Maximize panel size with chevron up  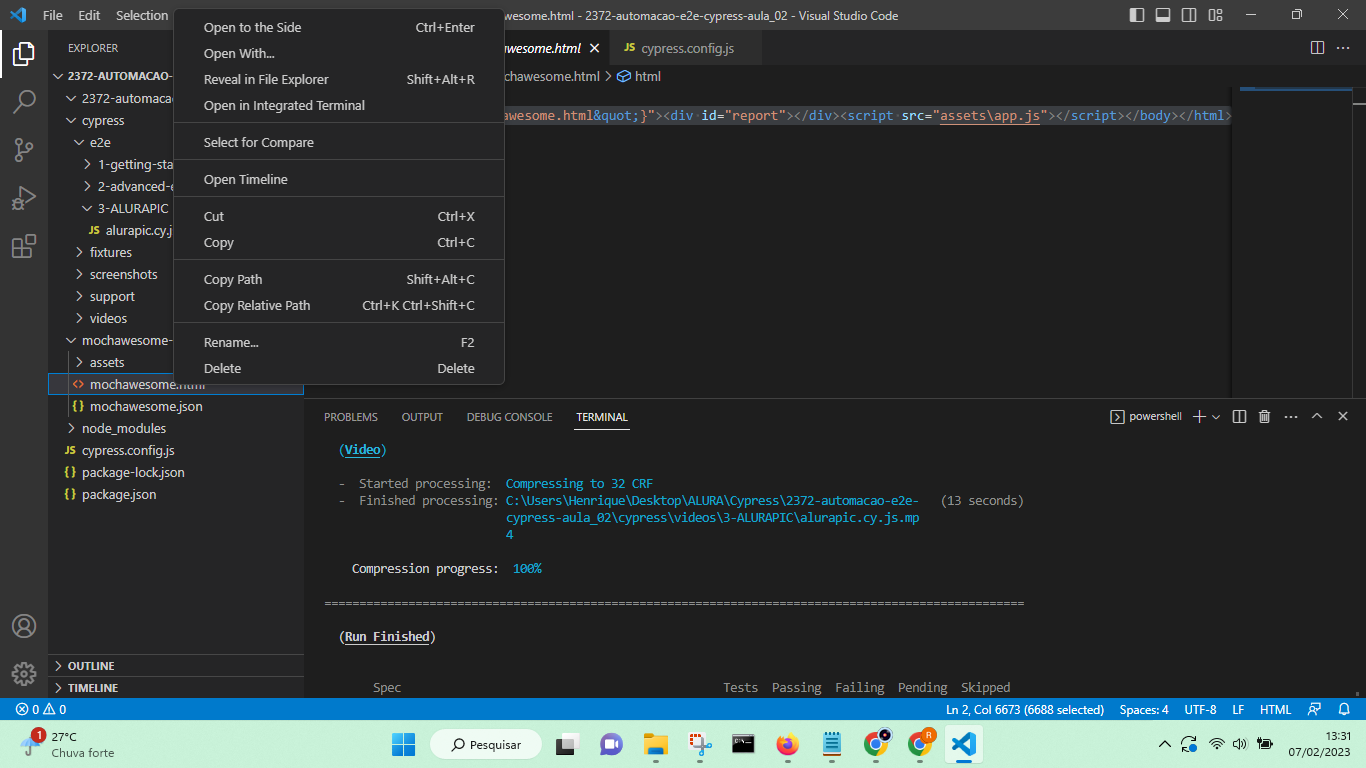click(1317, 416)
